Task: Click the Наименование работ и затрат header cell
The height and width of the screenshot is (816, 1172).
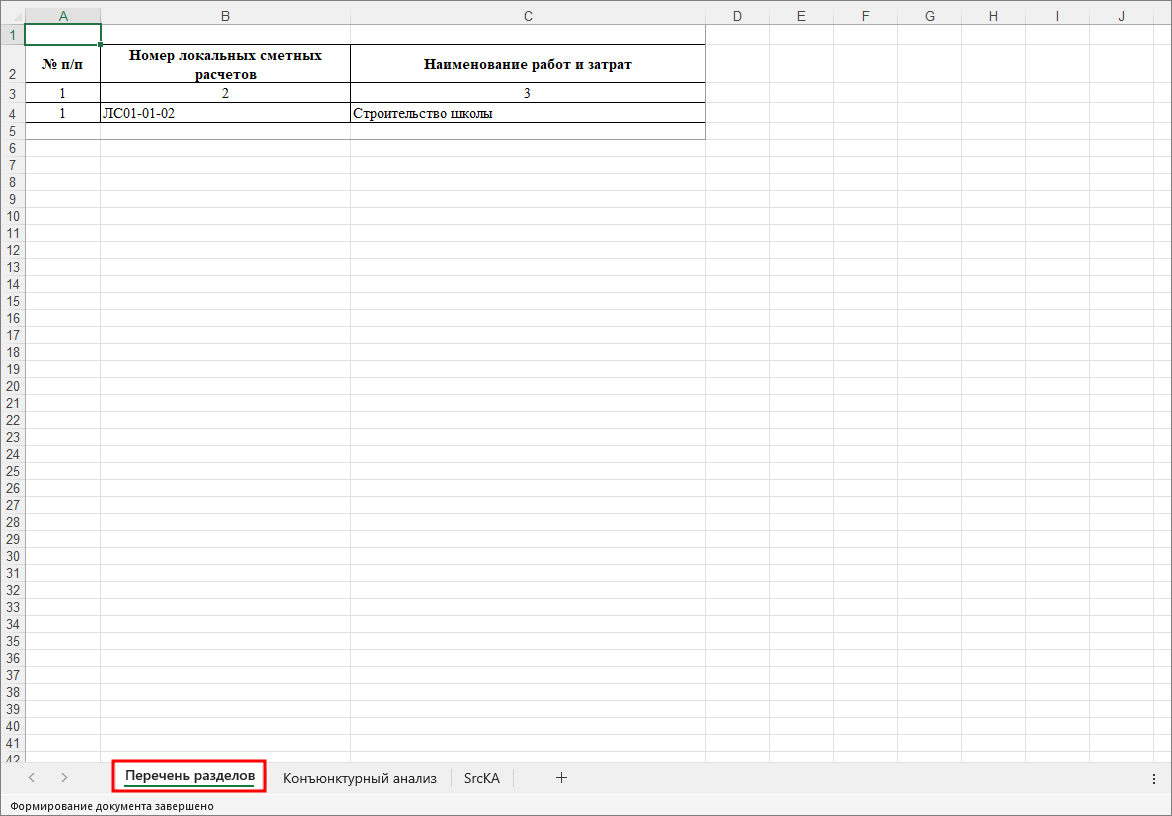Action: click(x=528, y=65)
